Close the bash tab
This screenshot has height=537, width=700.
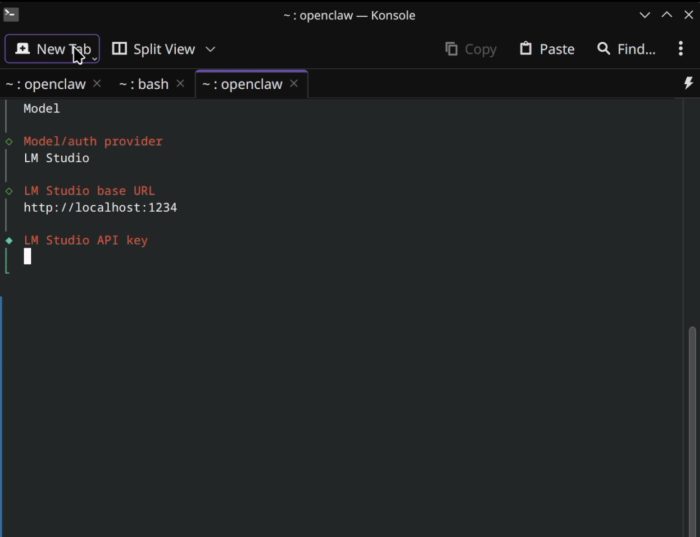(180, 84)
